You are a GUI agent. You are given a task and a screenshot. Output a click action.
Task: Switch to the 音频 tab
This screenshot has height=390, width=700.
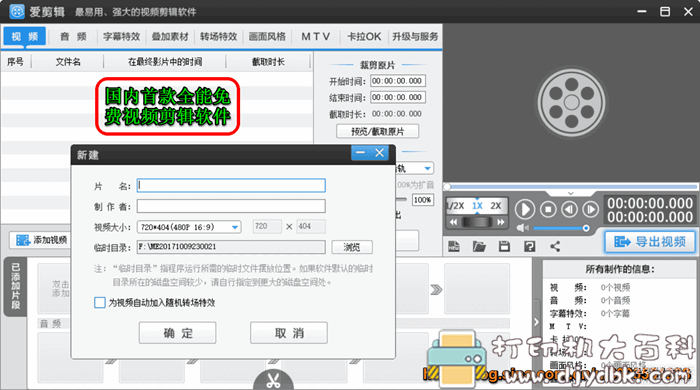73,37
